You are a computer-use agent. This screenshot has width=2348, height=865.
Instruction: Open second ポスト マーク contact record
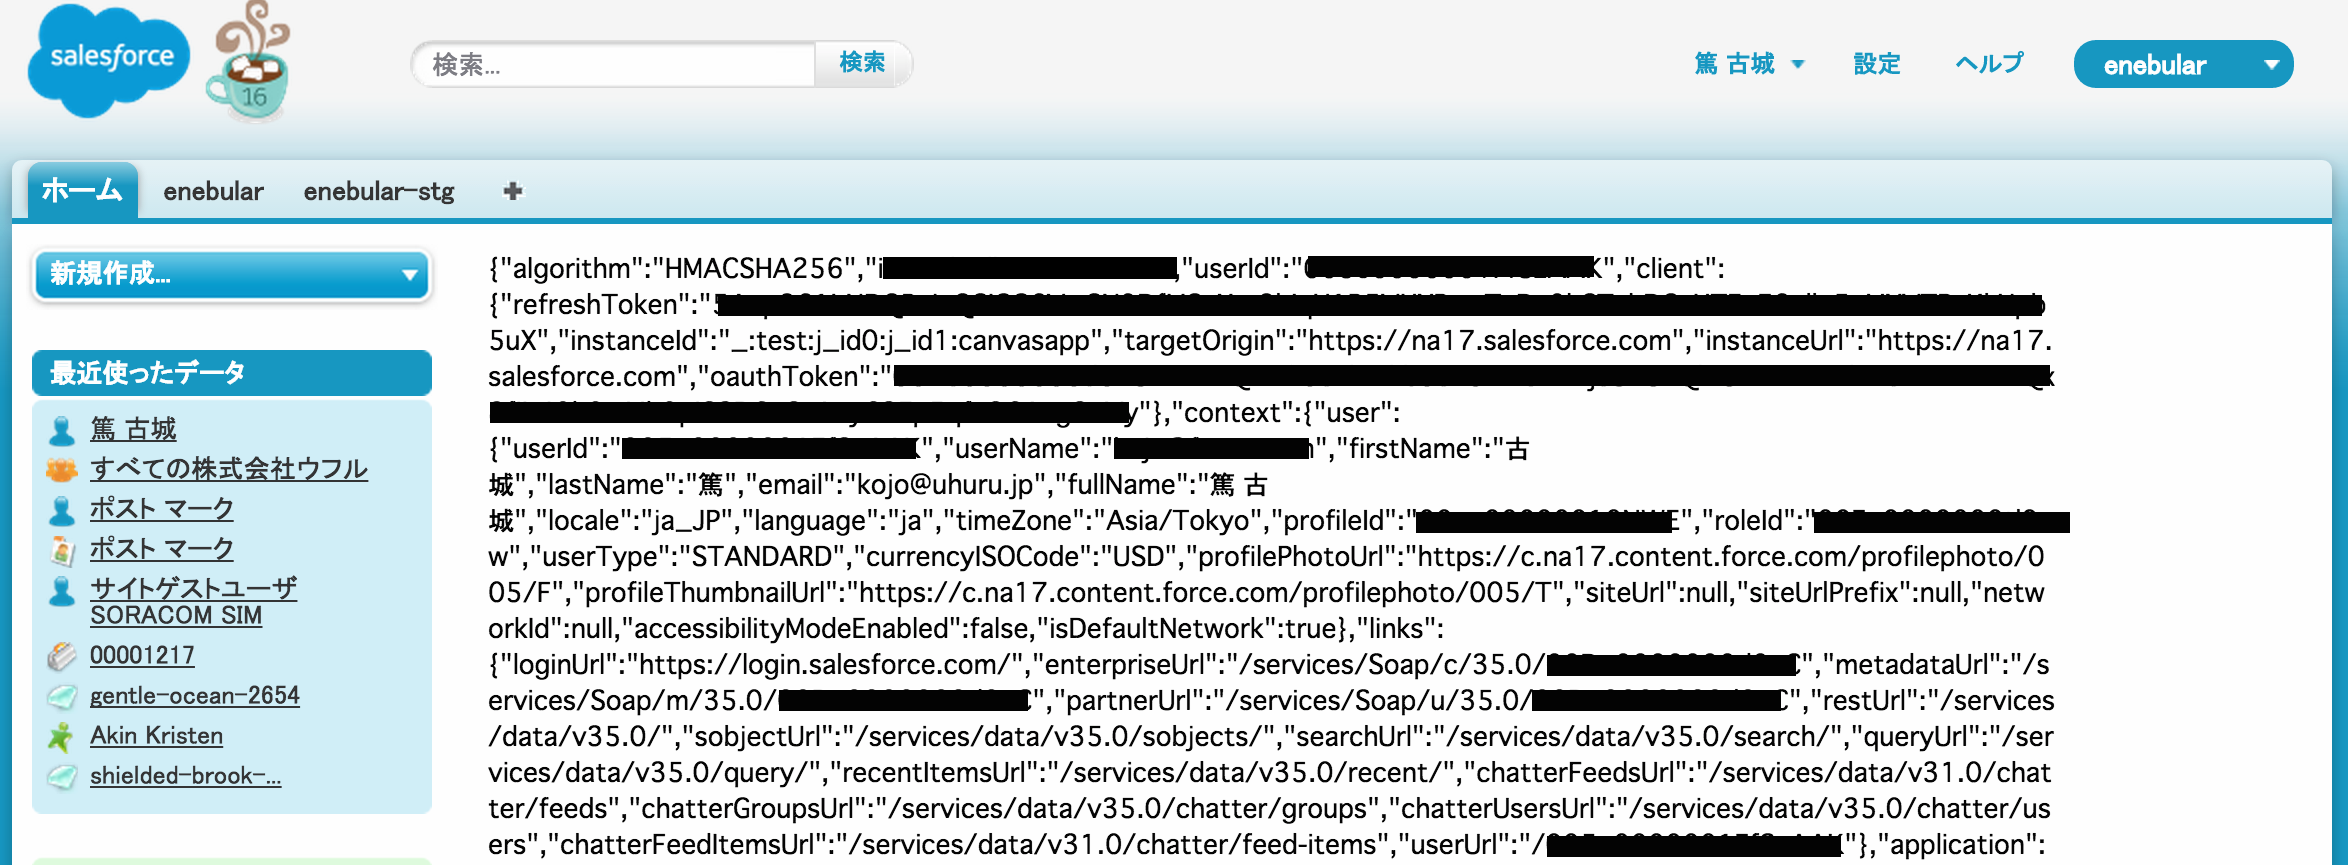[162, 549]
